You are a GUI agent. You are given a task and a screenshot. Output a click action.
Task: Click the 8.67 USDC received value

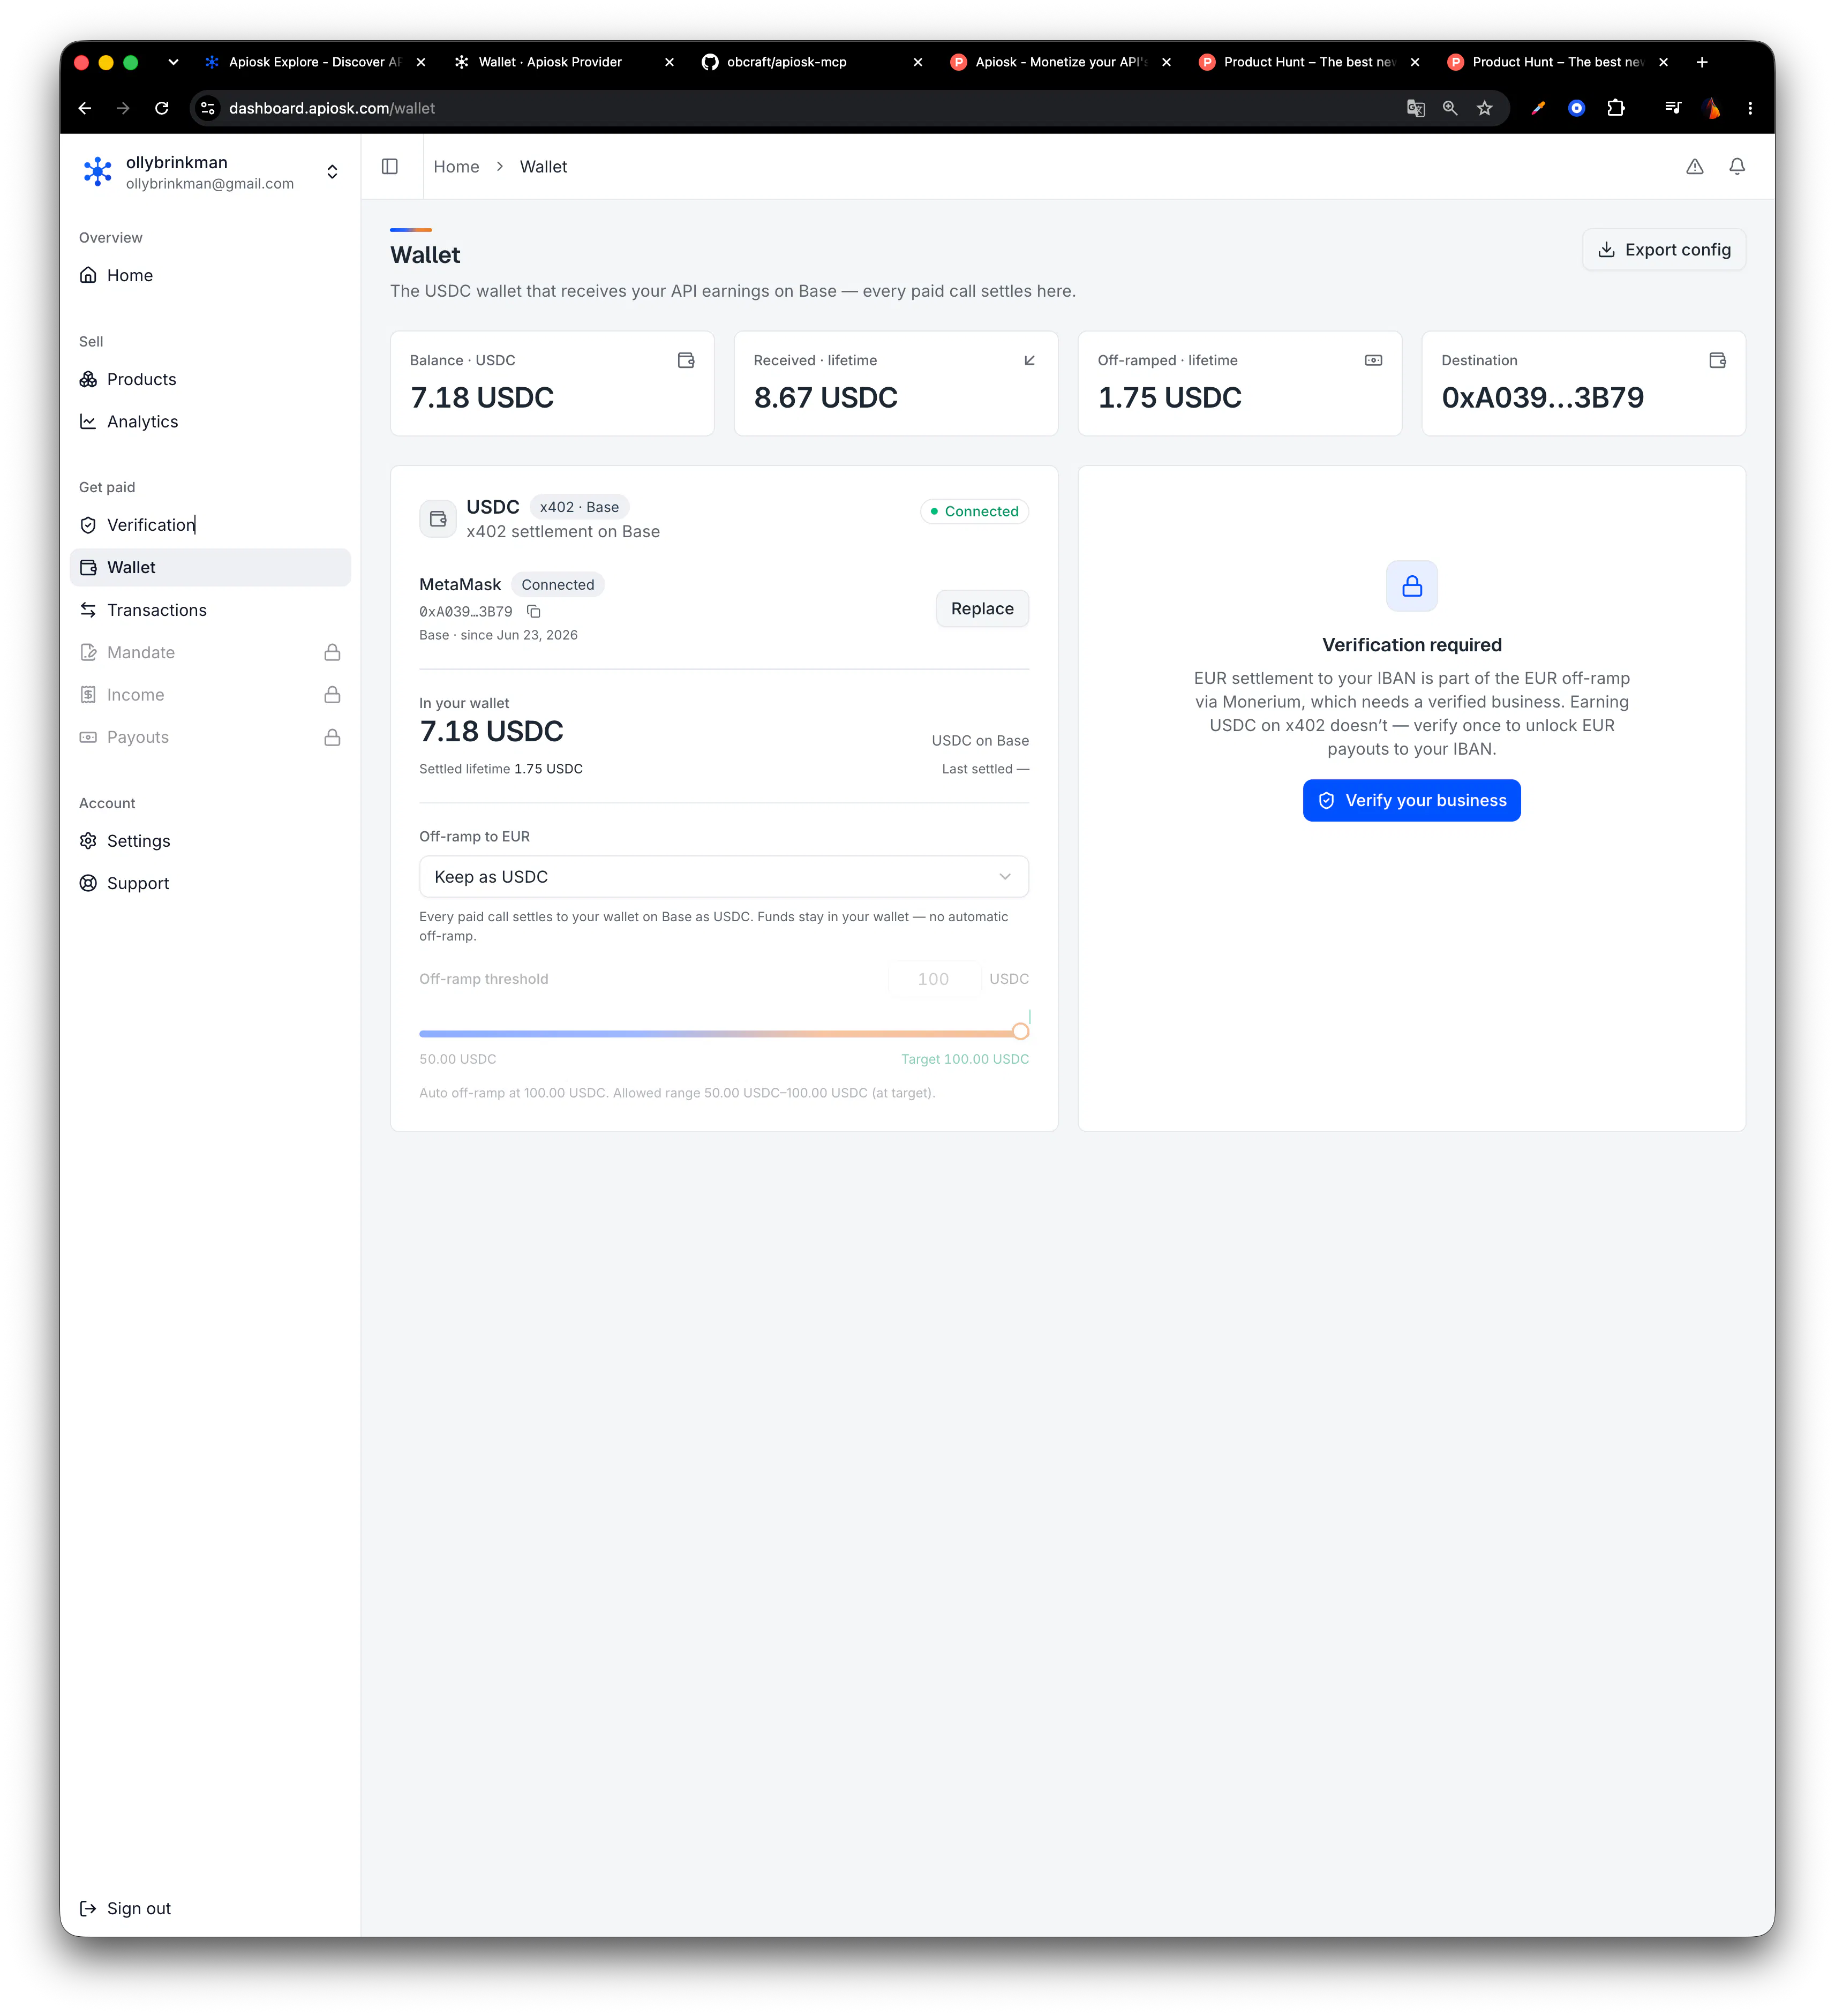[825, 397]
